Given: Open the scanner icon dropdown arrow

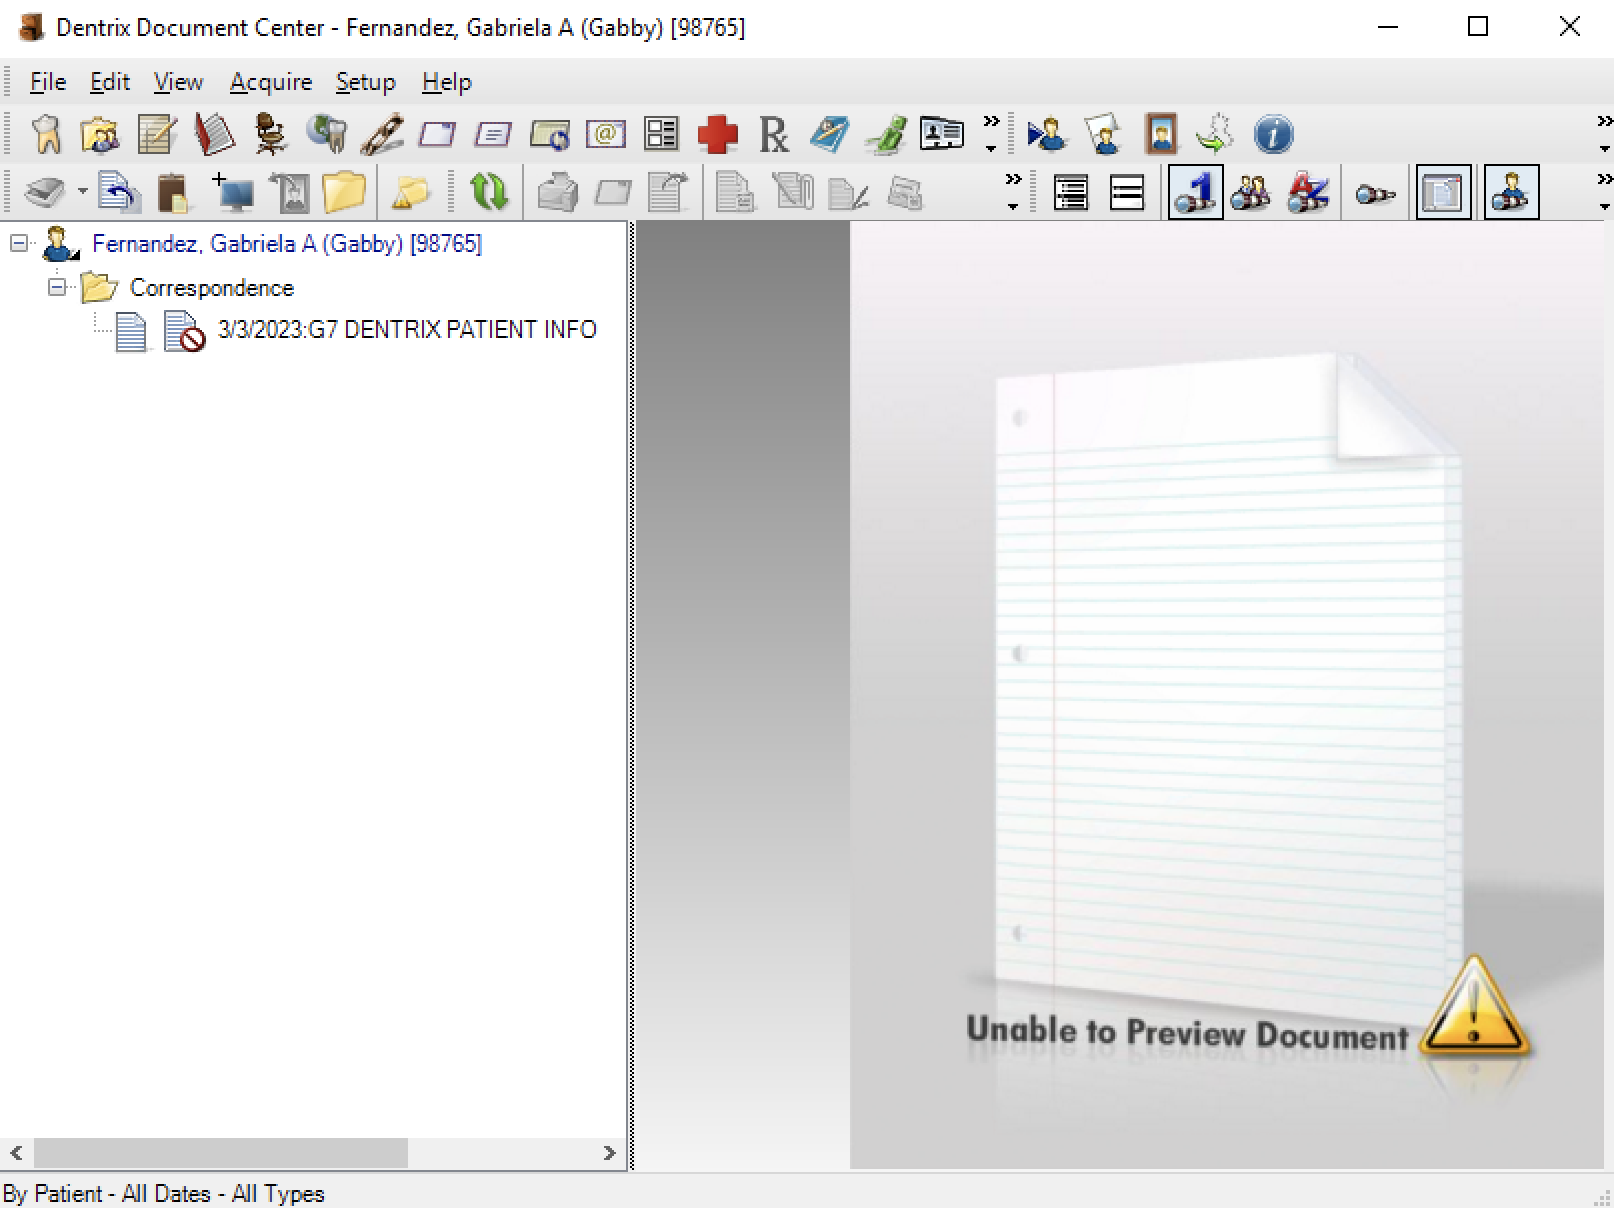Looking at the screenshot, I should 82,192.
